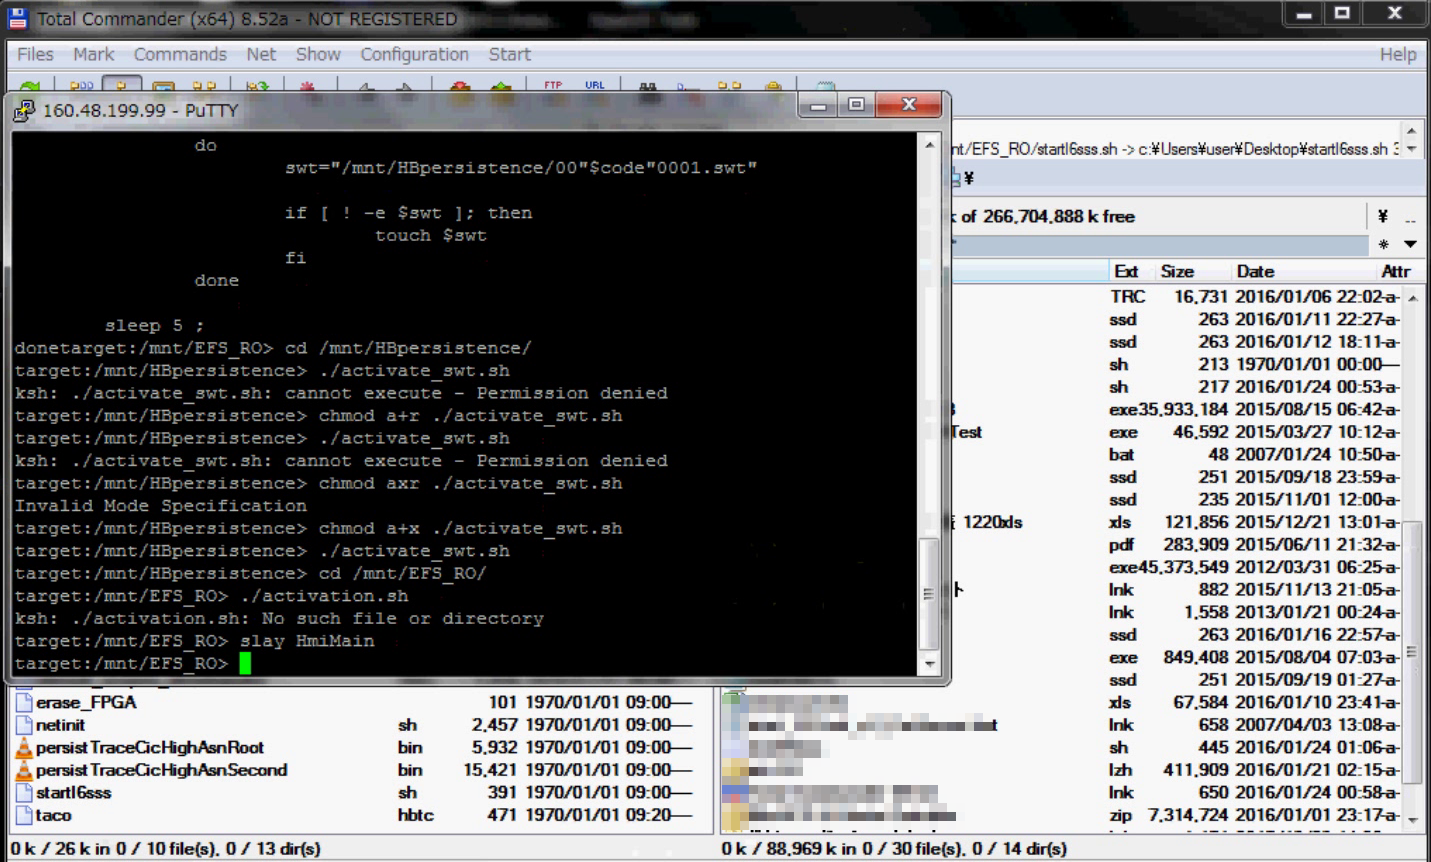Open the Configuration menu
The height and width of the screenshot is (862, 1431).
pyautogui.click(x=414, y=54)
